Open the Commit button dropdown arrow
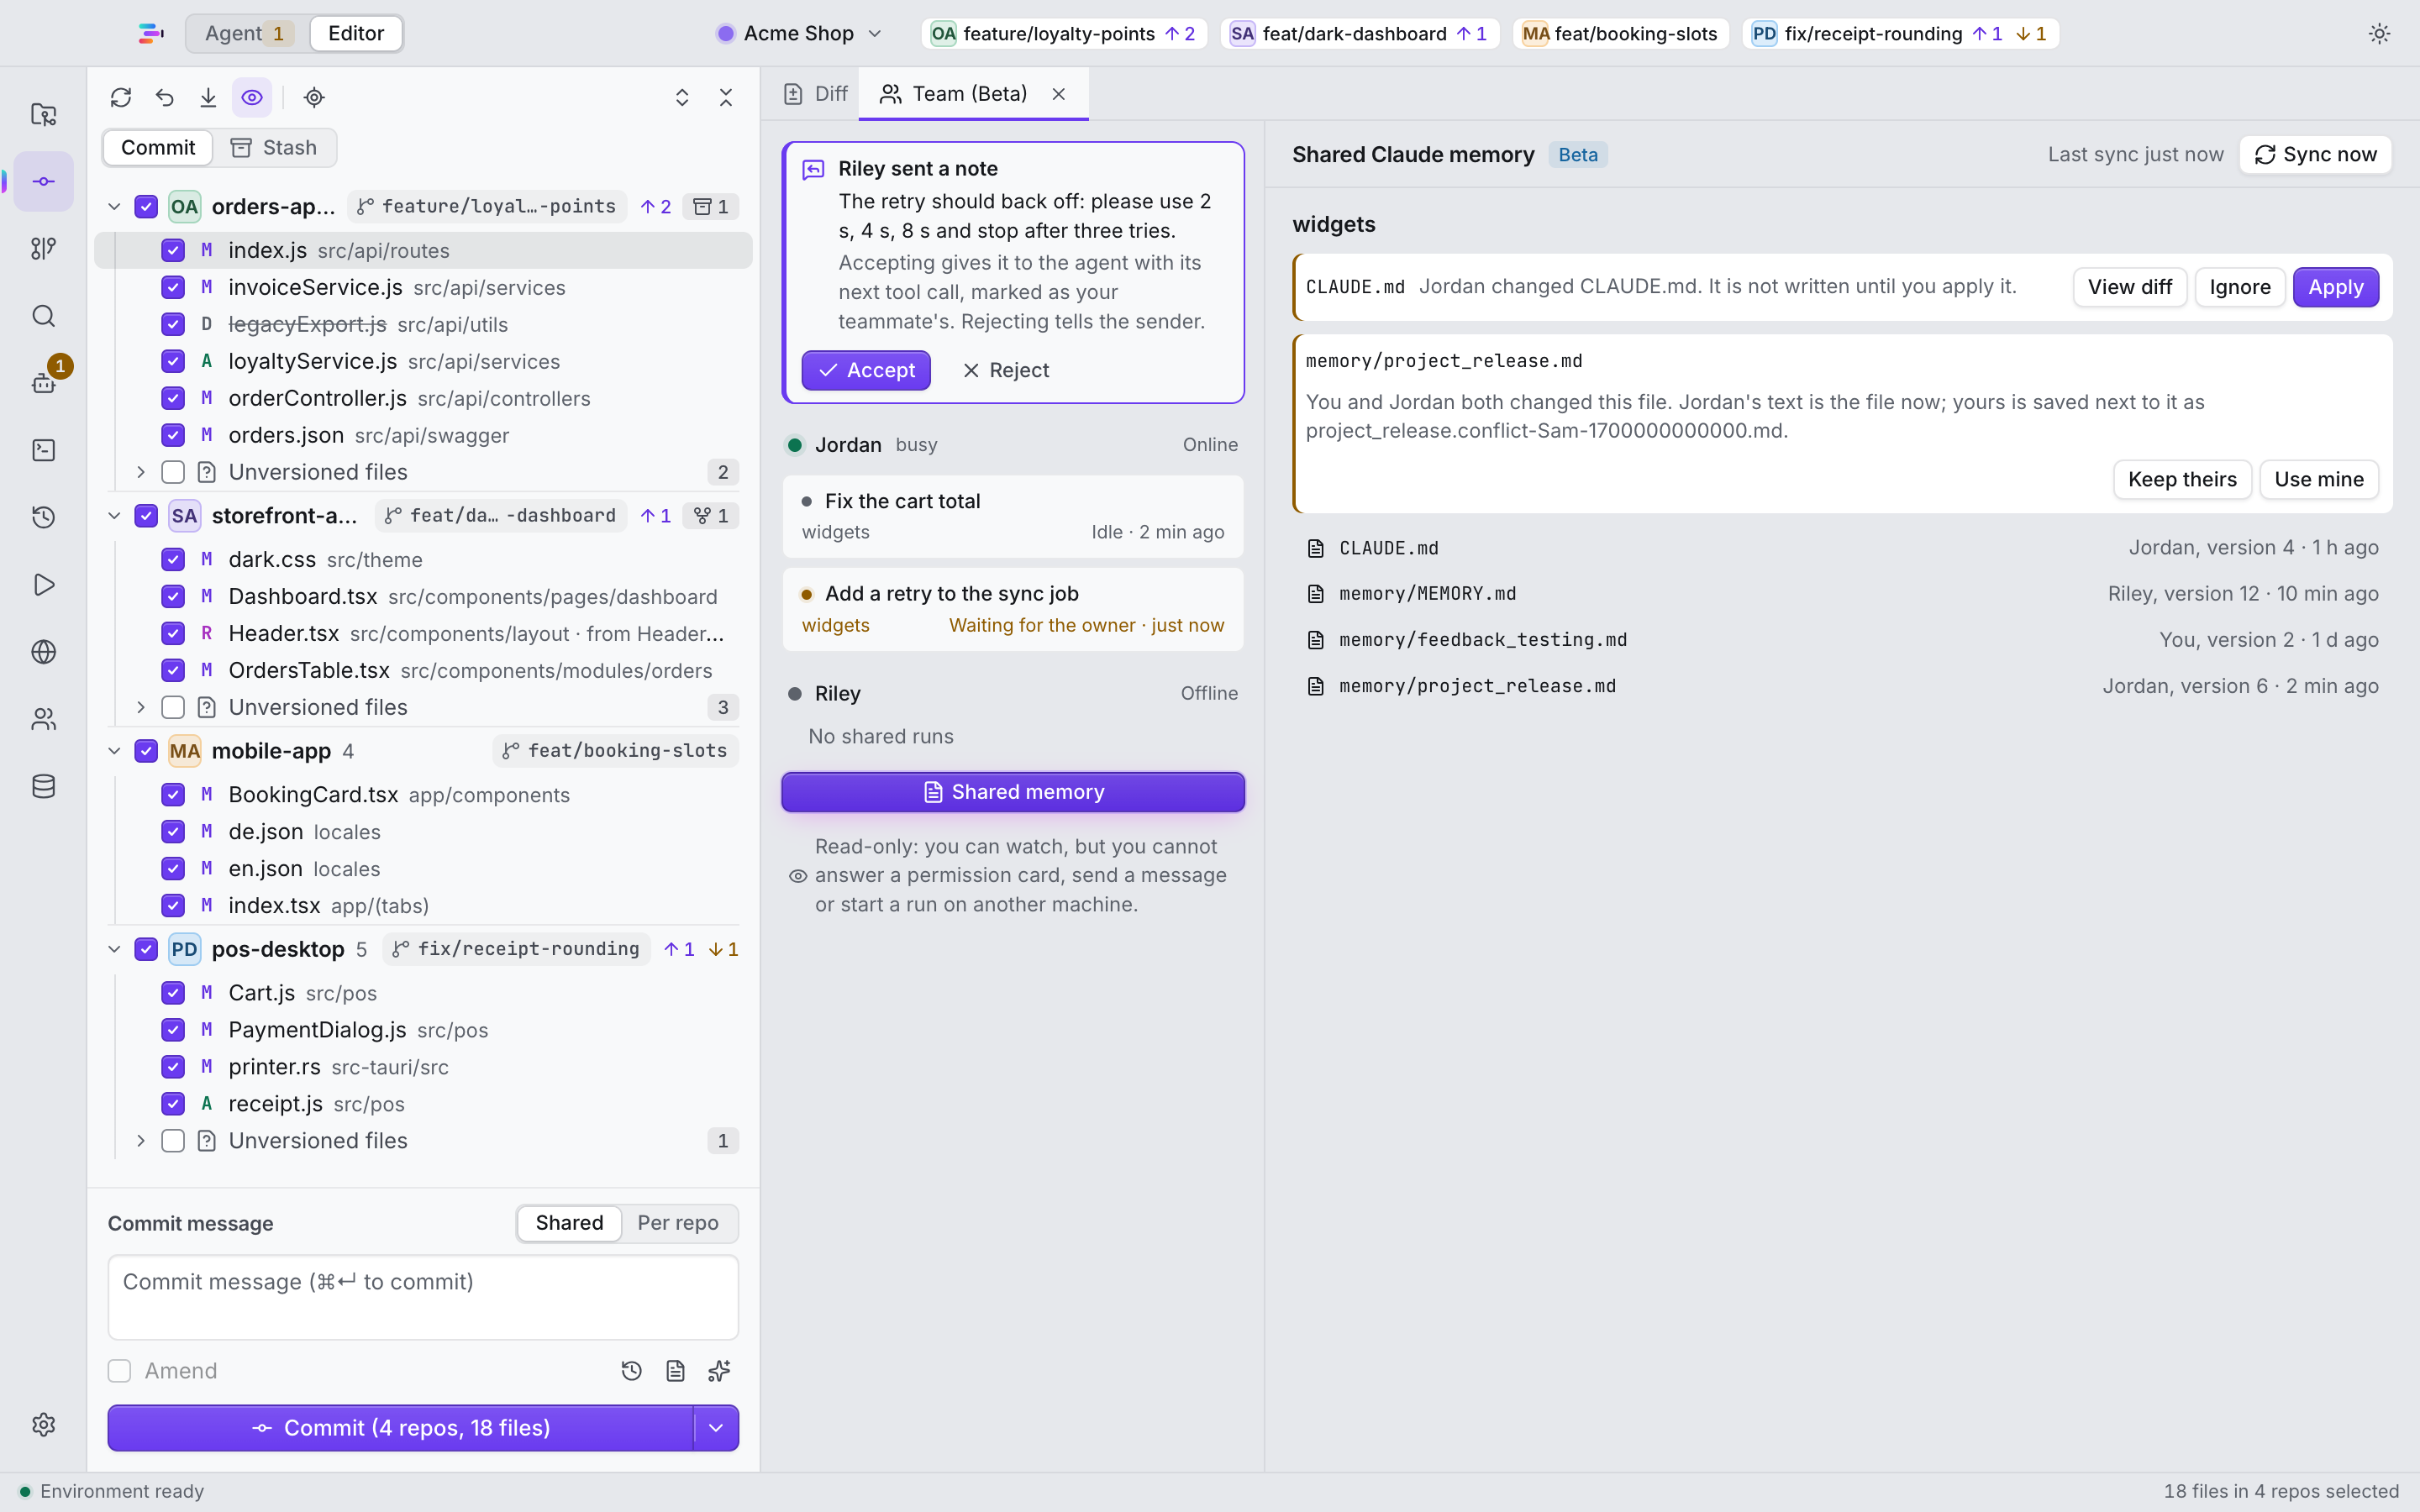Screen dimensions: 2420x1512 (716, 1428)
